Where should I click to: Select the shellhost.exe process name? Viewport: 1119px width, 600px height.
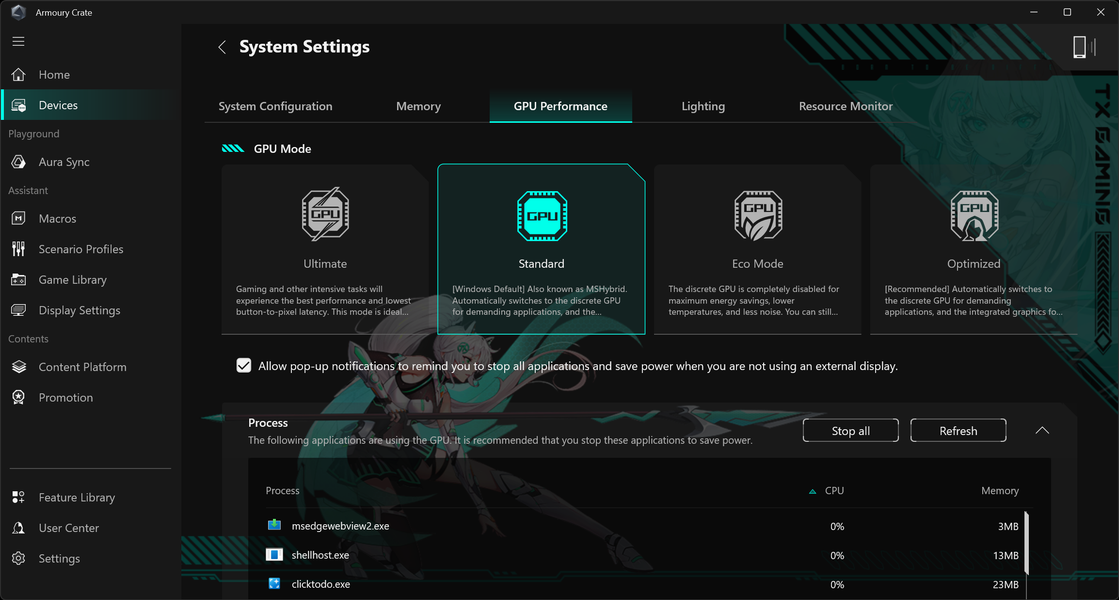pos(320,555)
